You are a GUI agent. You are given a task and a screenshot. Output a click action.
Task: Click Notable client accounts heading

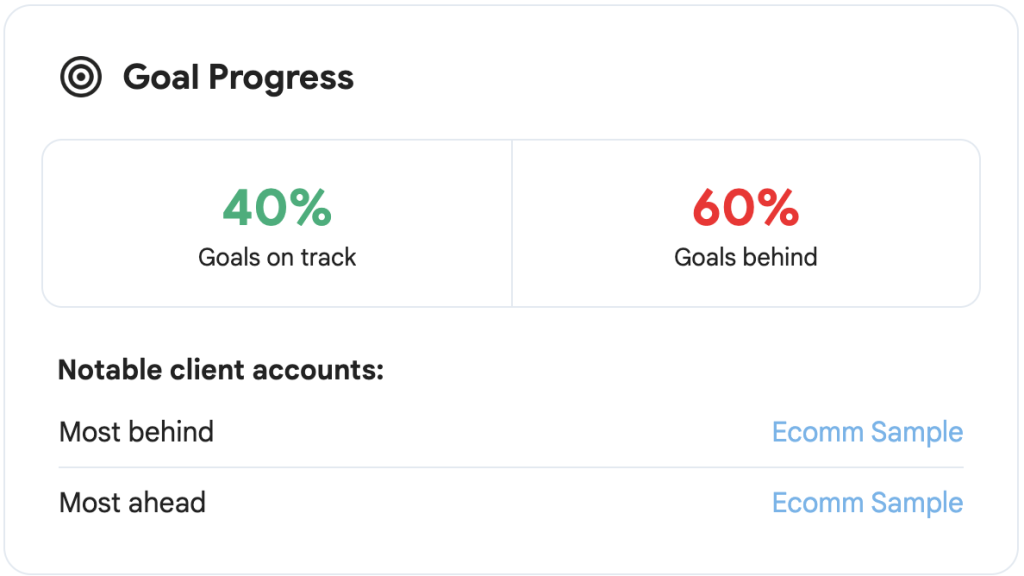click(x=221, y=370)
